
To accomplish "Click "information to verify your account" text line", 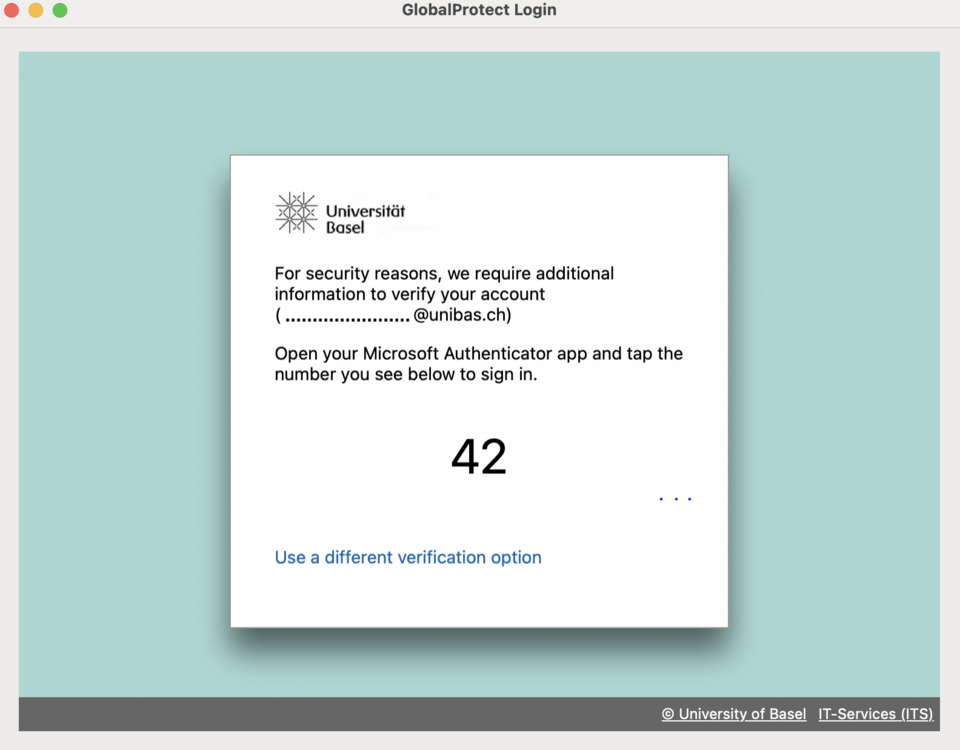I will tap(410, 294).
